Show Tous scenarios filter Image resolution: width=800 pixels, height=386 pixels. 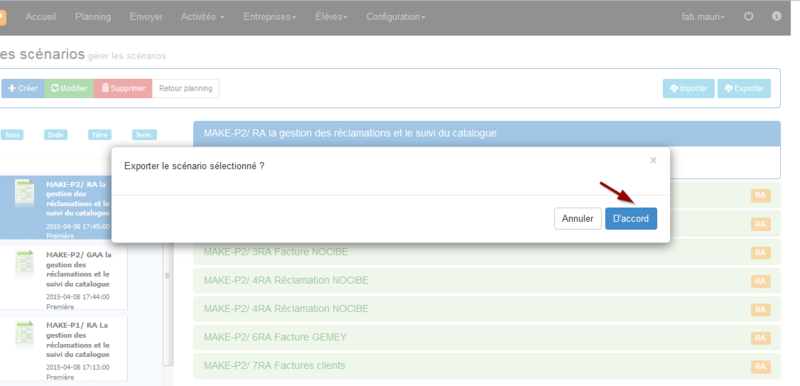click(x=12, y=135)
